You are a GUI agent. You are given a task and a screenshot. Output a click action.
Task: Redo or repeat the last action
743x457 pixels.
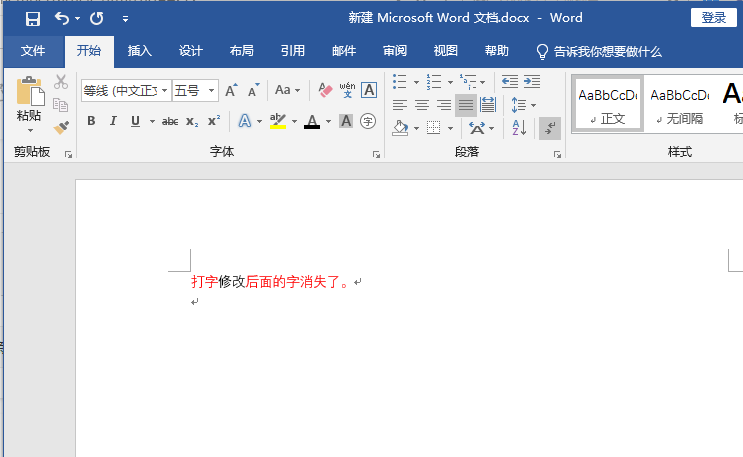tap(97, 18)
